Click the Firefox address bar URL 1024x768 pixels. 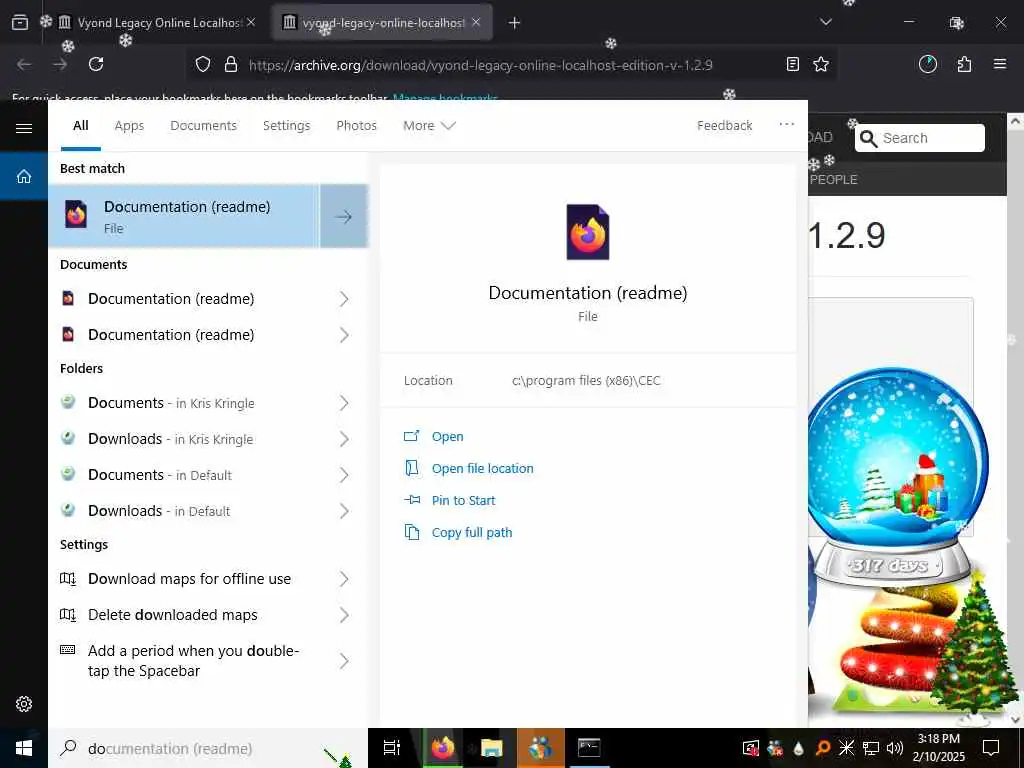481,65
